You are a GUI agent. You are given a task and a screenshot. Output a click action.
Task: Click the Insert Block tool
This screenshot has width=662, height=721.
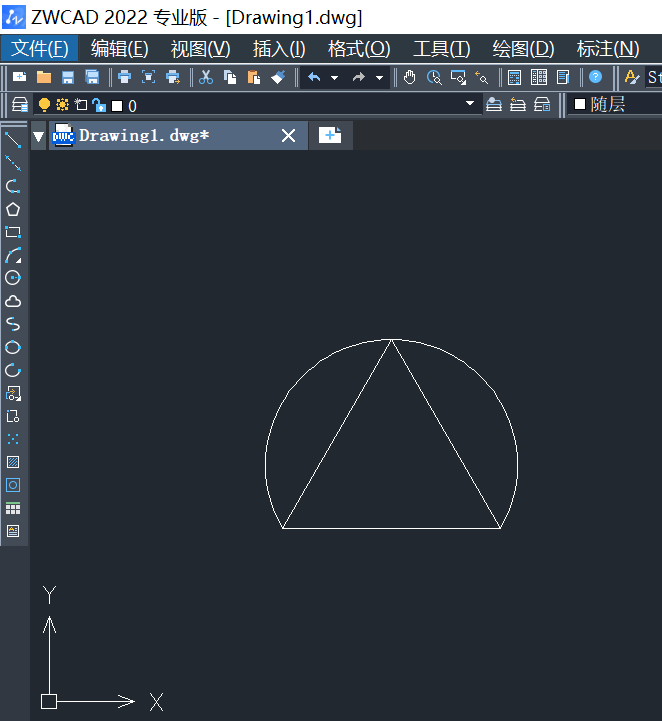click(x=13, y=393)
